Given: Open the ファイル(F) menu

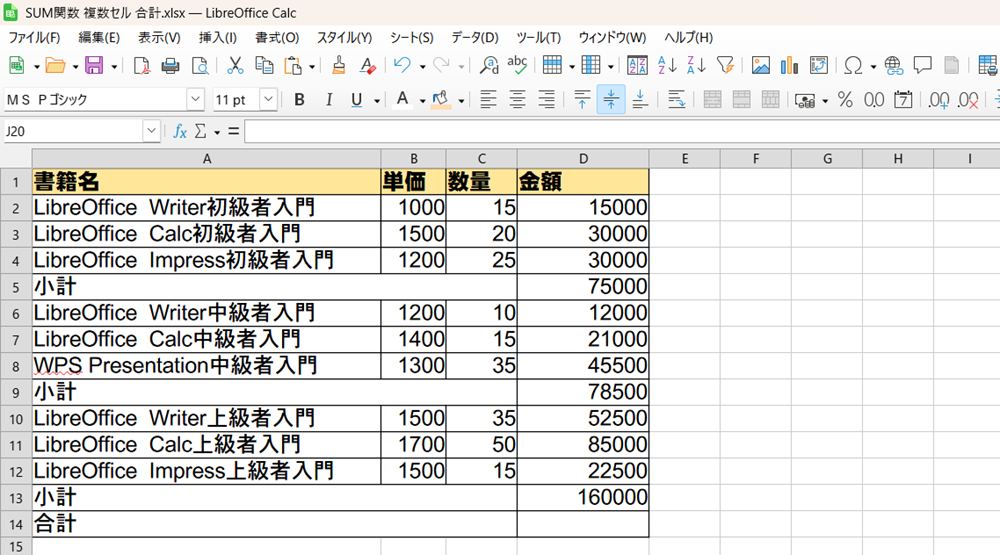Looking at the screenshot, I should [x=34, y=38].
